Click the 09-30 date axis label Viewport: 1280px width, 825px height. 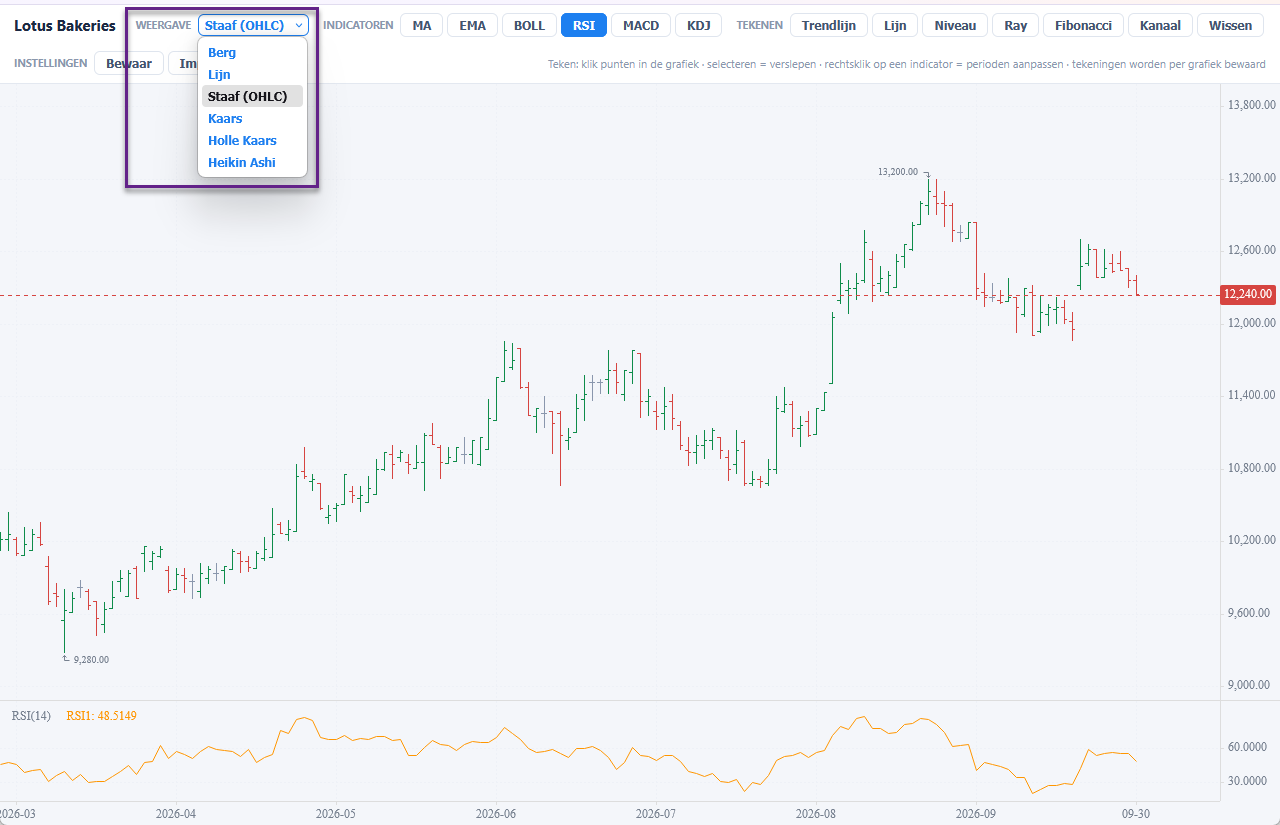(x=1136, y=814)
